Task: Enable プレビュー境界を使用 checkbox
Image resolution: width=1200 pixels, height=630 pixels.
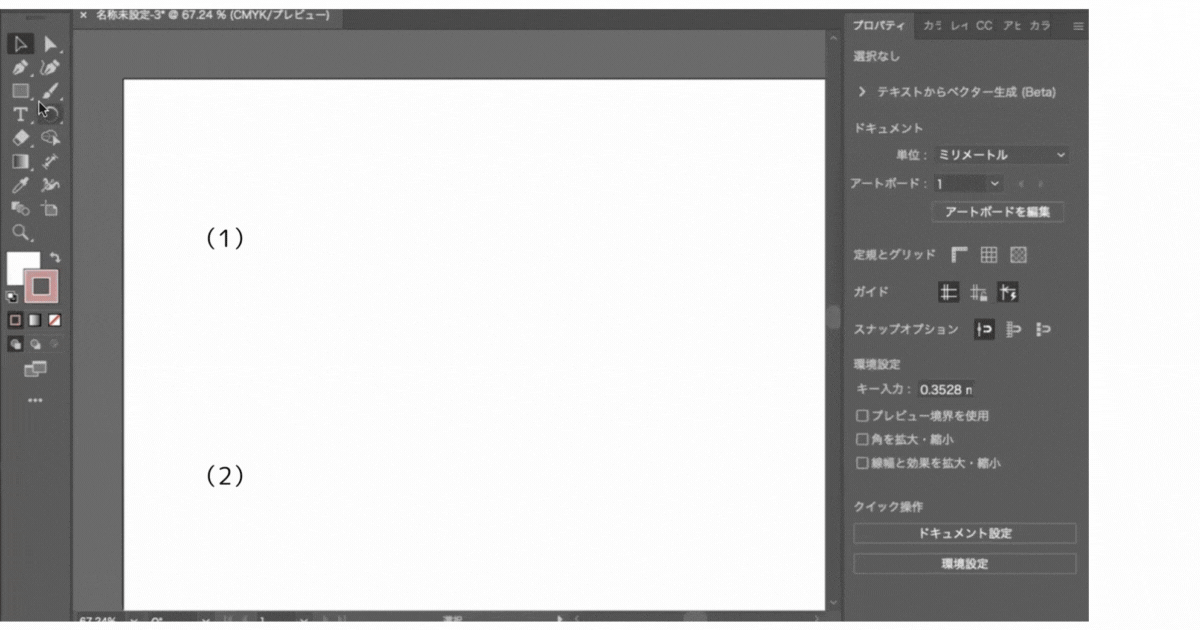Action: [862, 415]
